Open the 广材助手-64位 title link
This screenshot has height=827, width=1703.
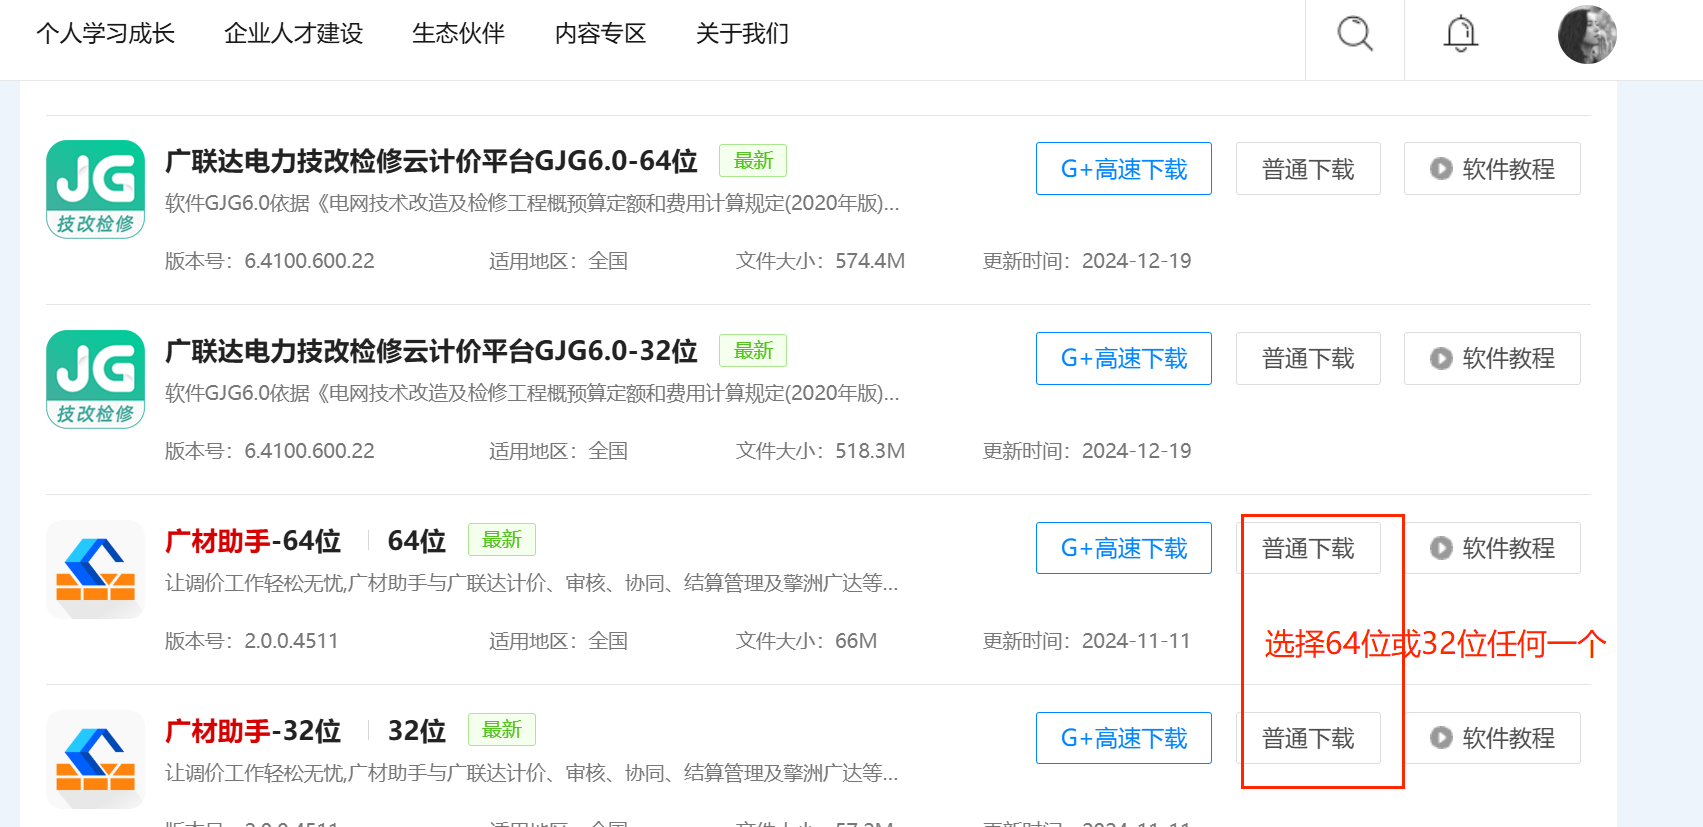click(x=253, y=541)
